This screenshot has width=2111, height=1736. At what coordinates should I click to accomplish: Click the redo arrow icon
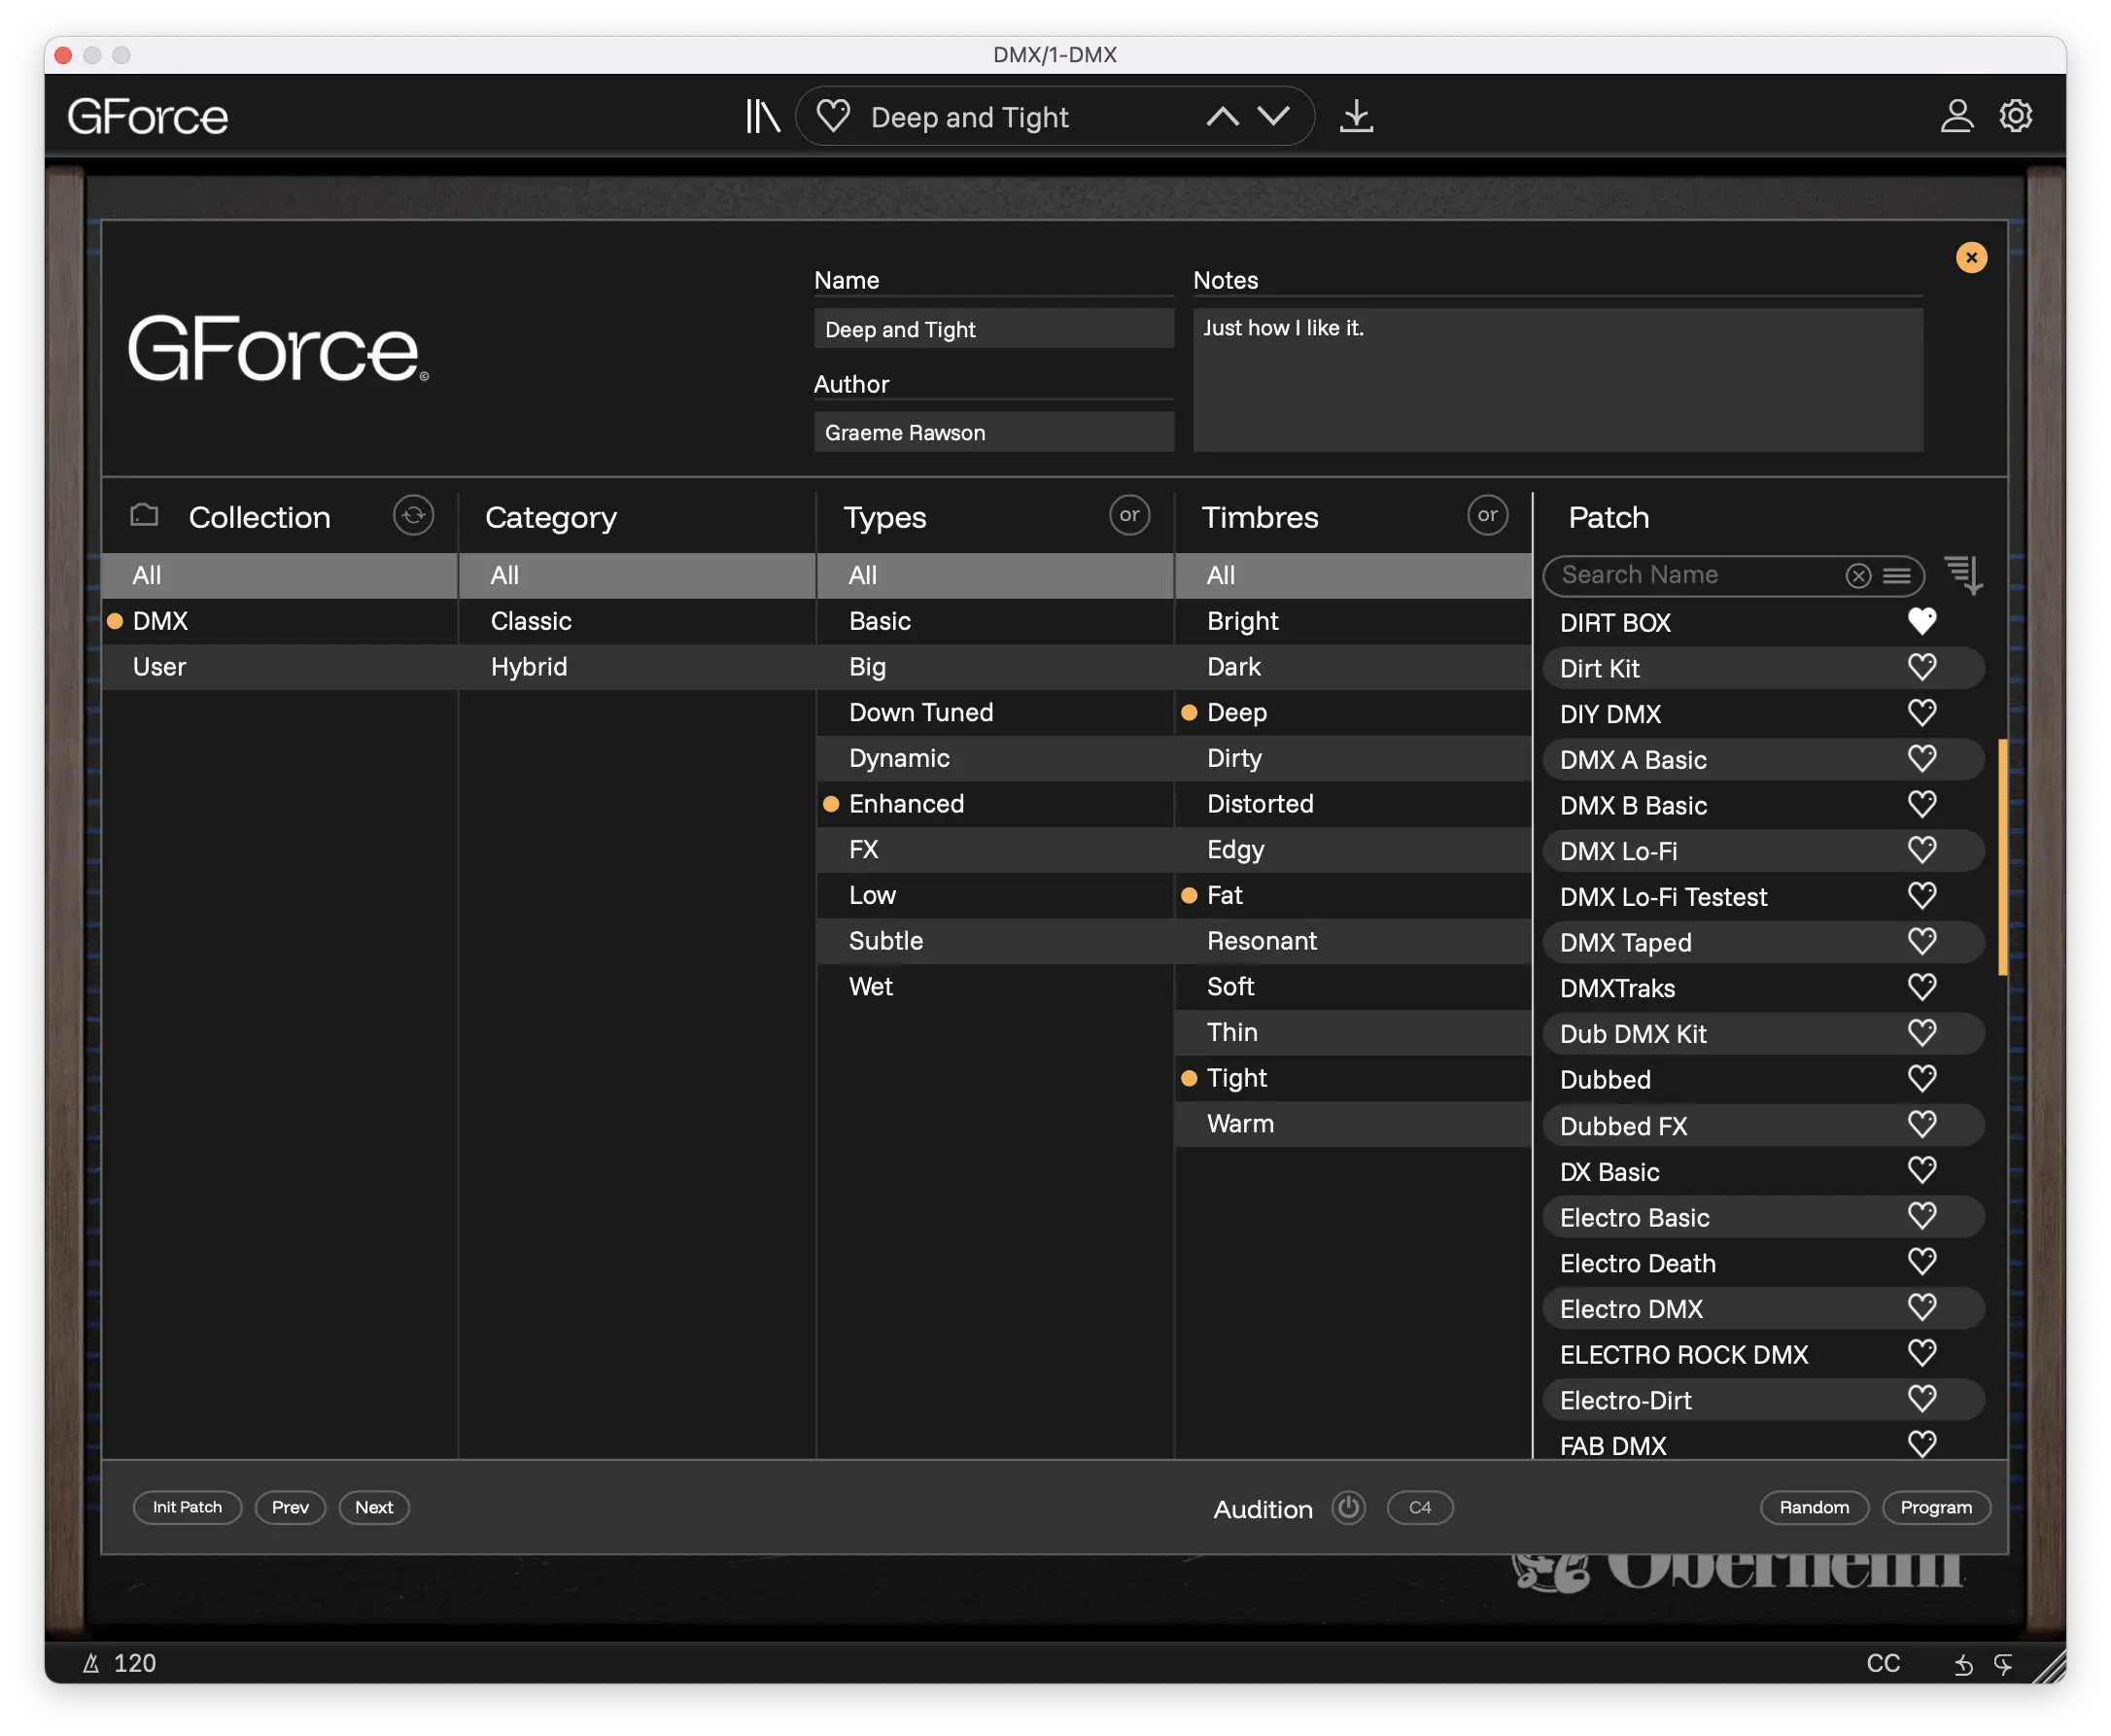coord(2002,1664)
